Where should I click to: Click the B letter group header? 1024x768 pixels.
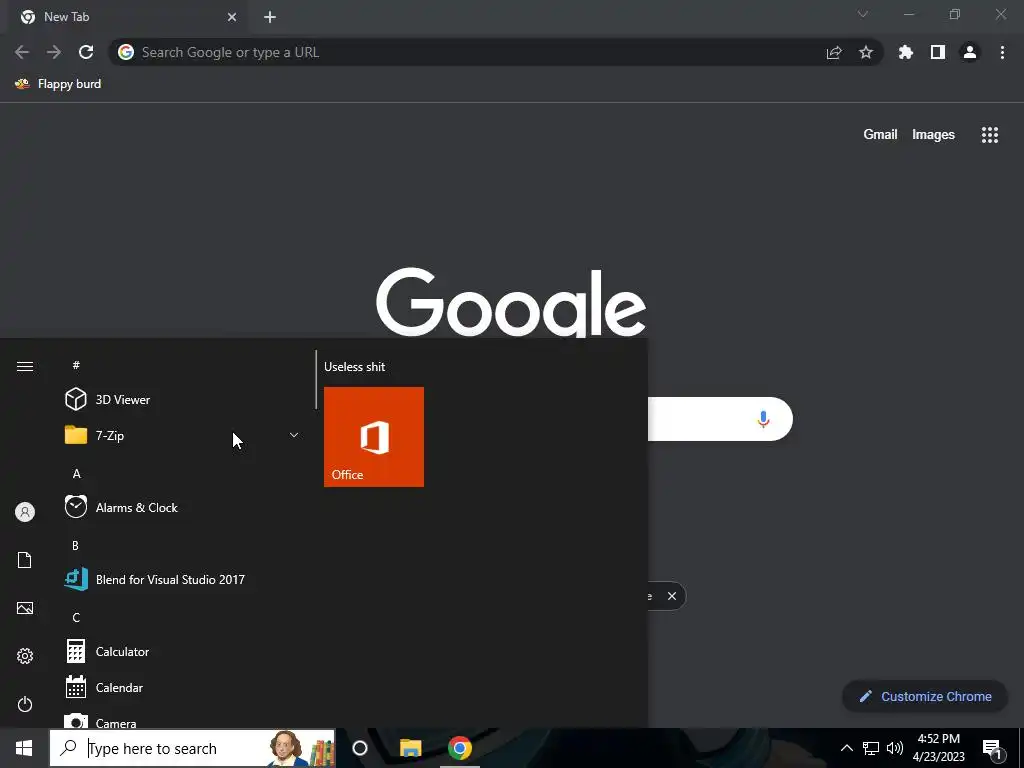pyautogui.click(x=76, y=545)
